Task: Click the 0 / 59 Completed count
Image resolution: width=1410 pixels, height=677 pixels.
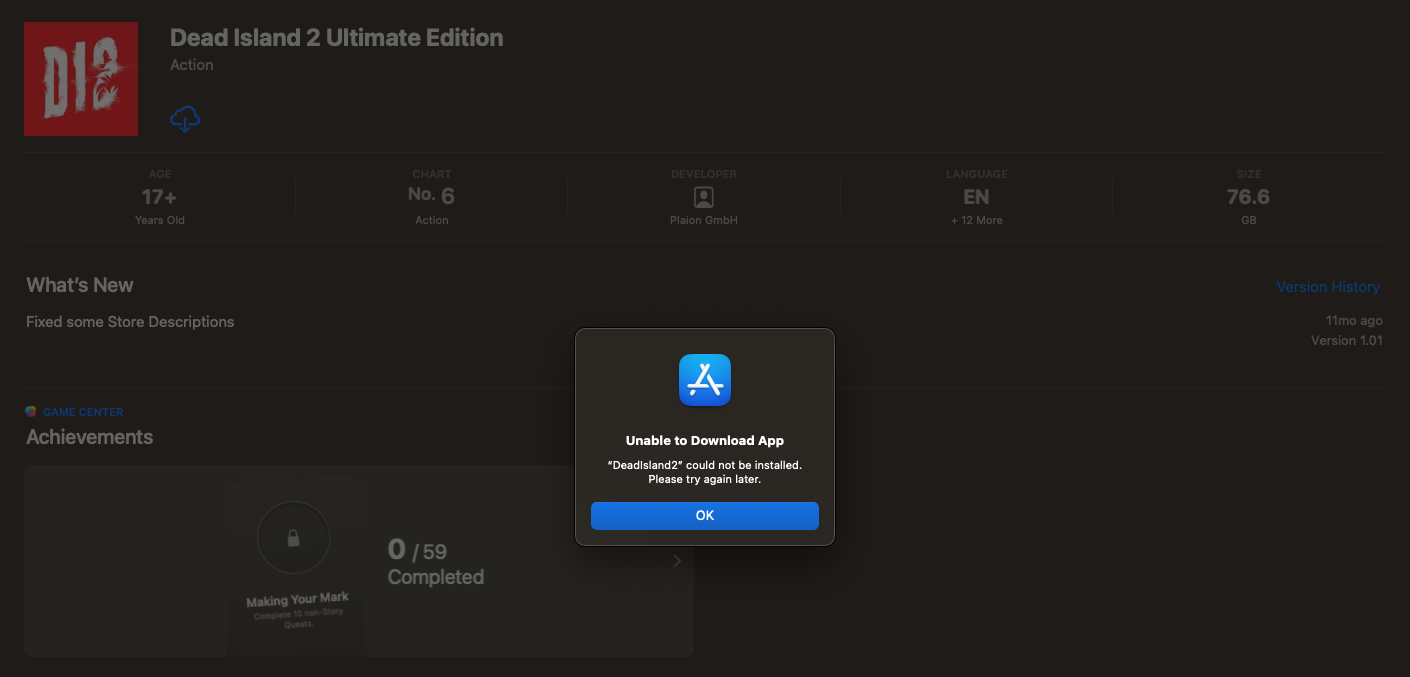Action: (436, 563)
